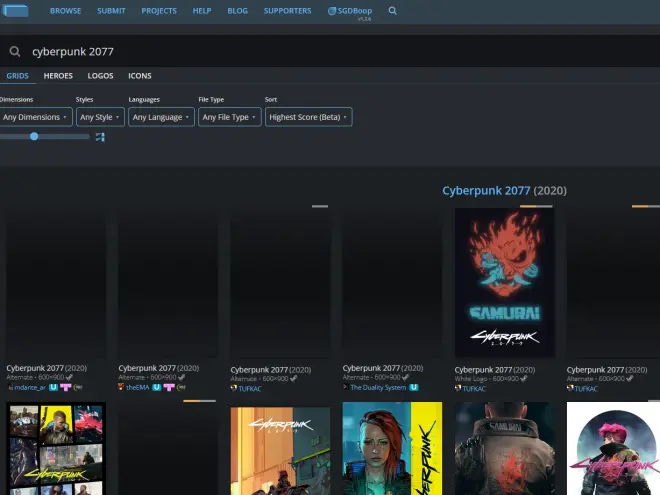
Task: Click the blue U badge next to mdante_ar
Action: [x=53, y=387]
